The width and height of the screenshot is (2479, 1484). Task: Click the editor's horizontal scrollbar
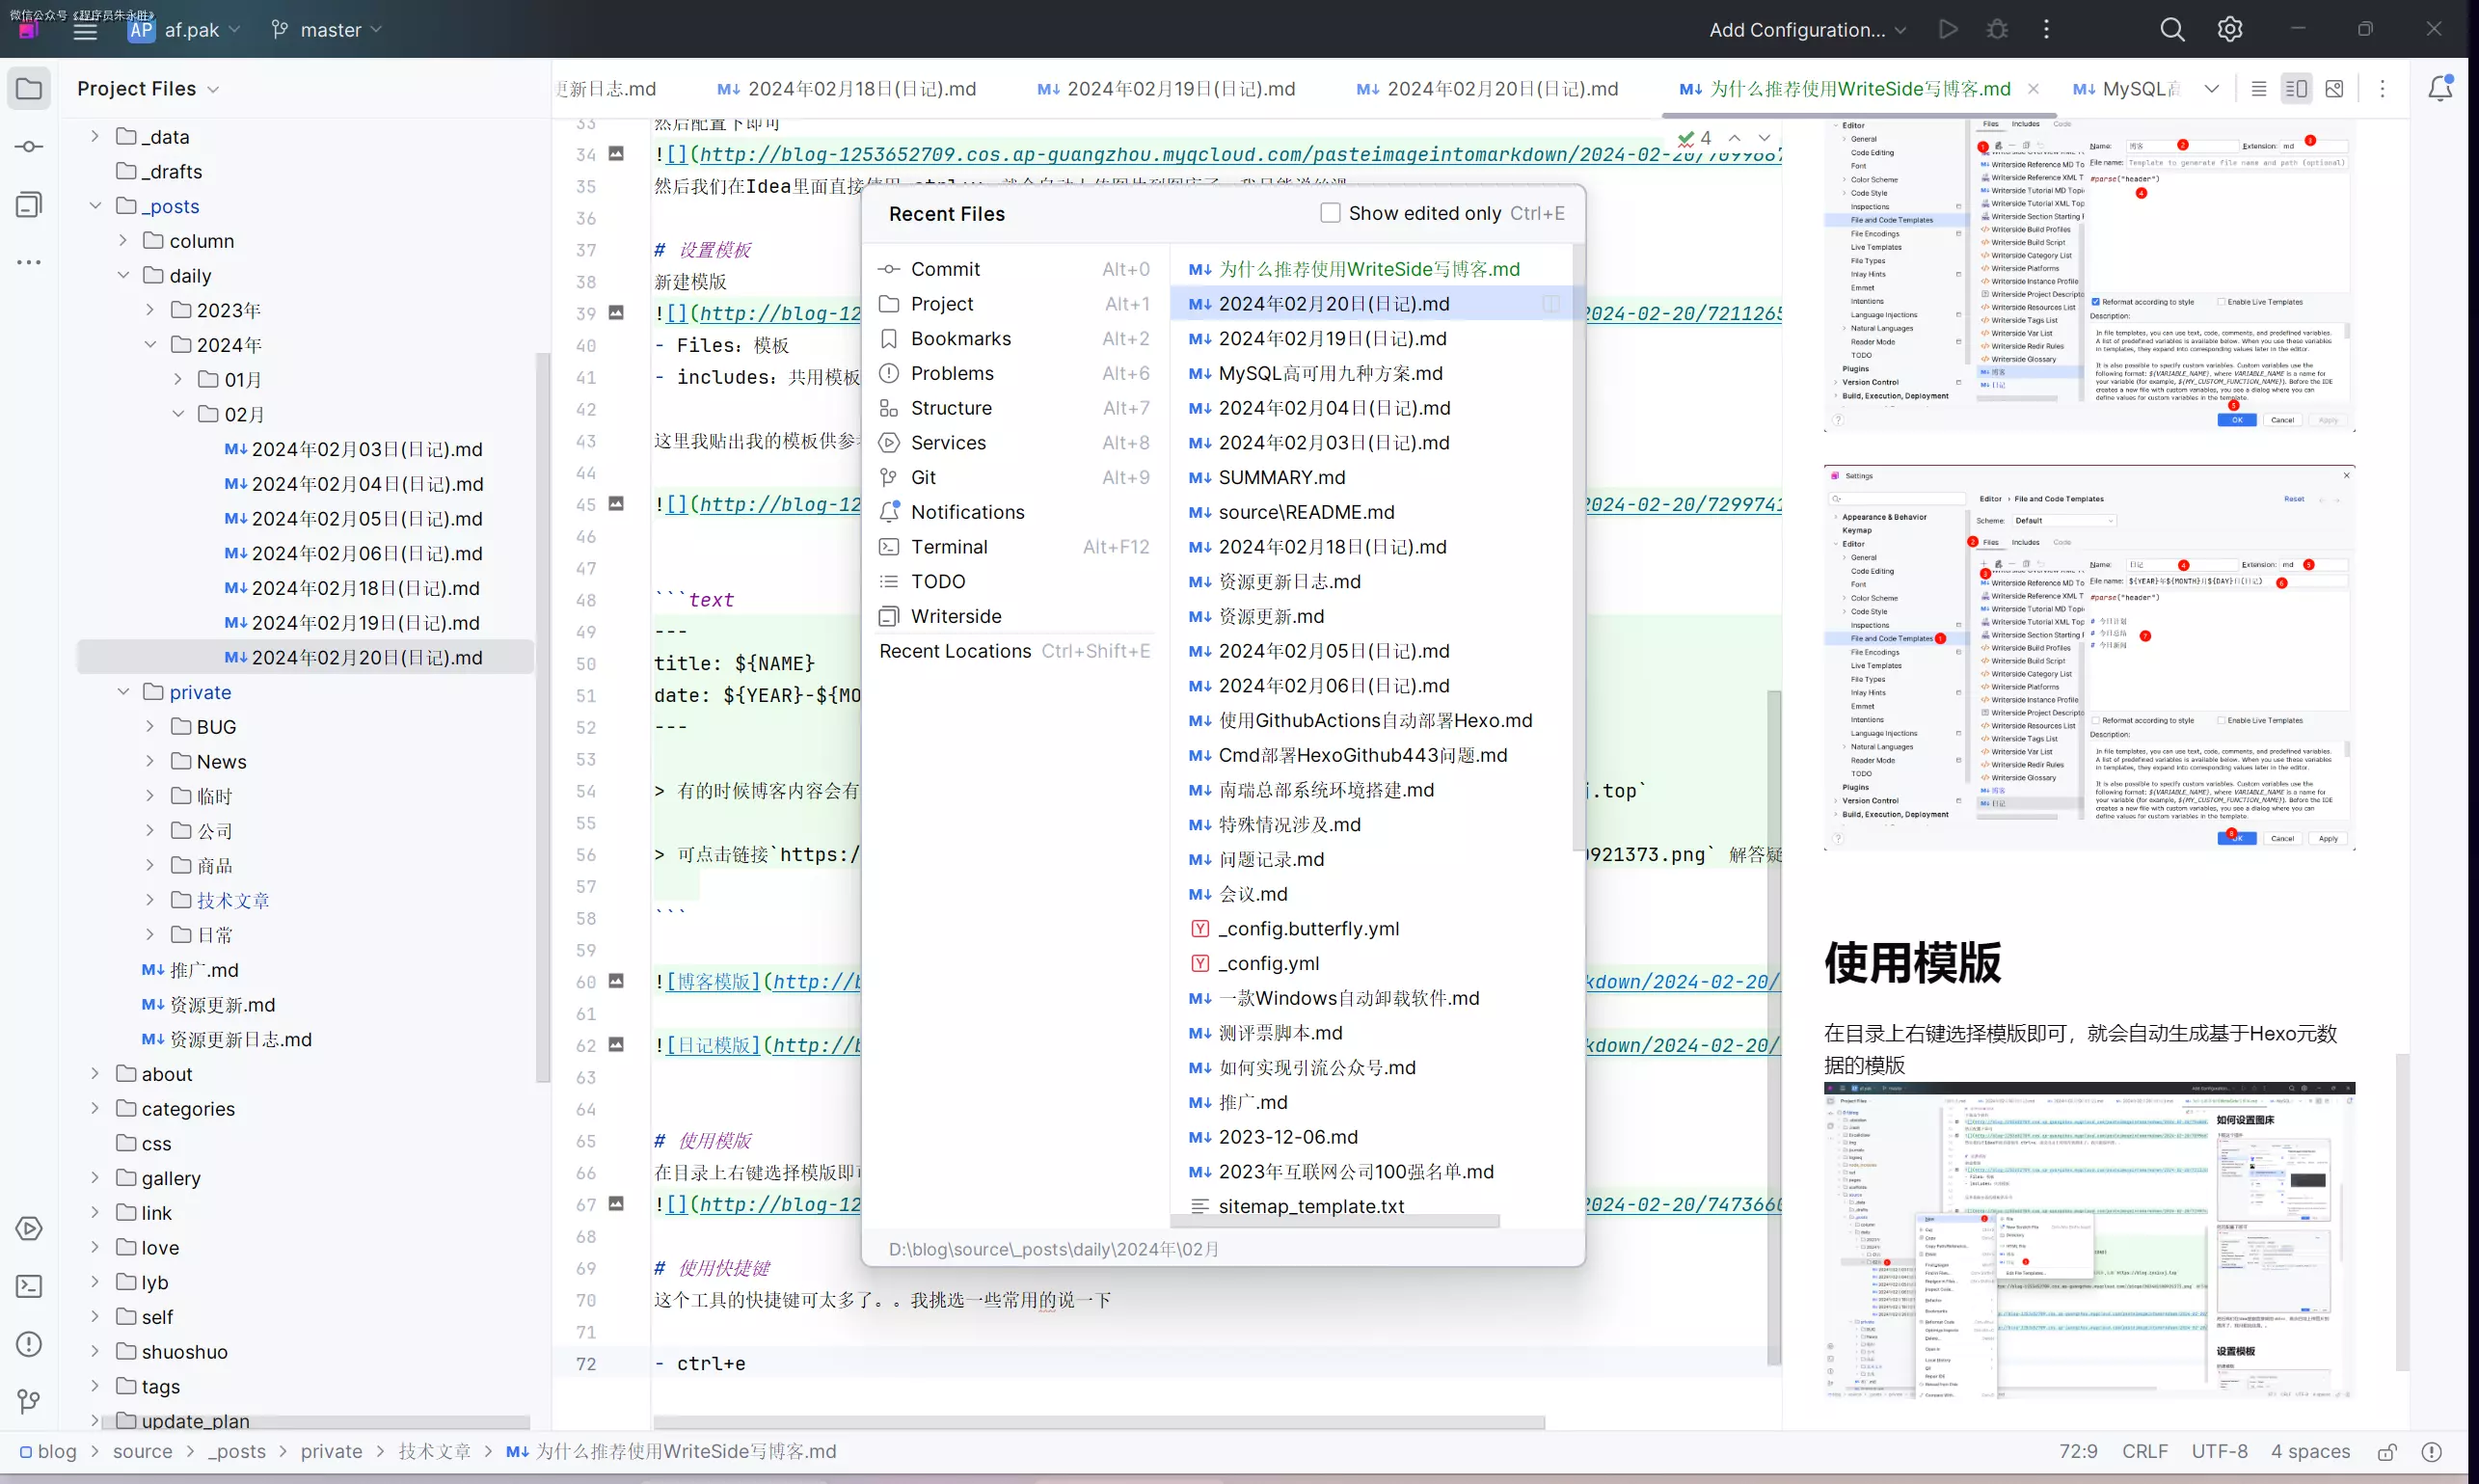point(1098,1422)
